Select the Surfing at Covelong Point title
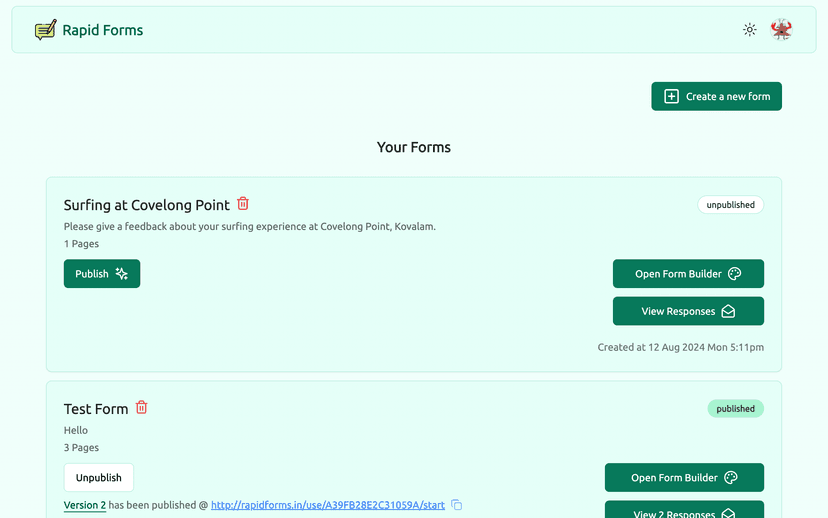Image resolution: width=828 pixels, height=518 pixels. 147,205
